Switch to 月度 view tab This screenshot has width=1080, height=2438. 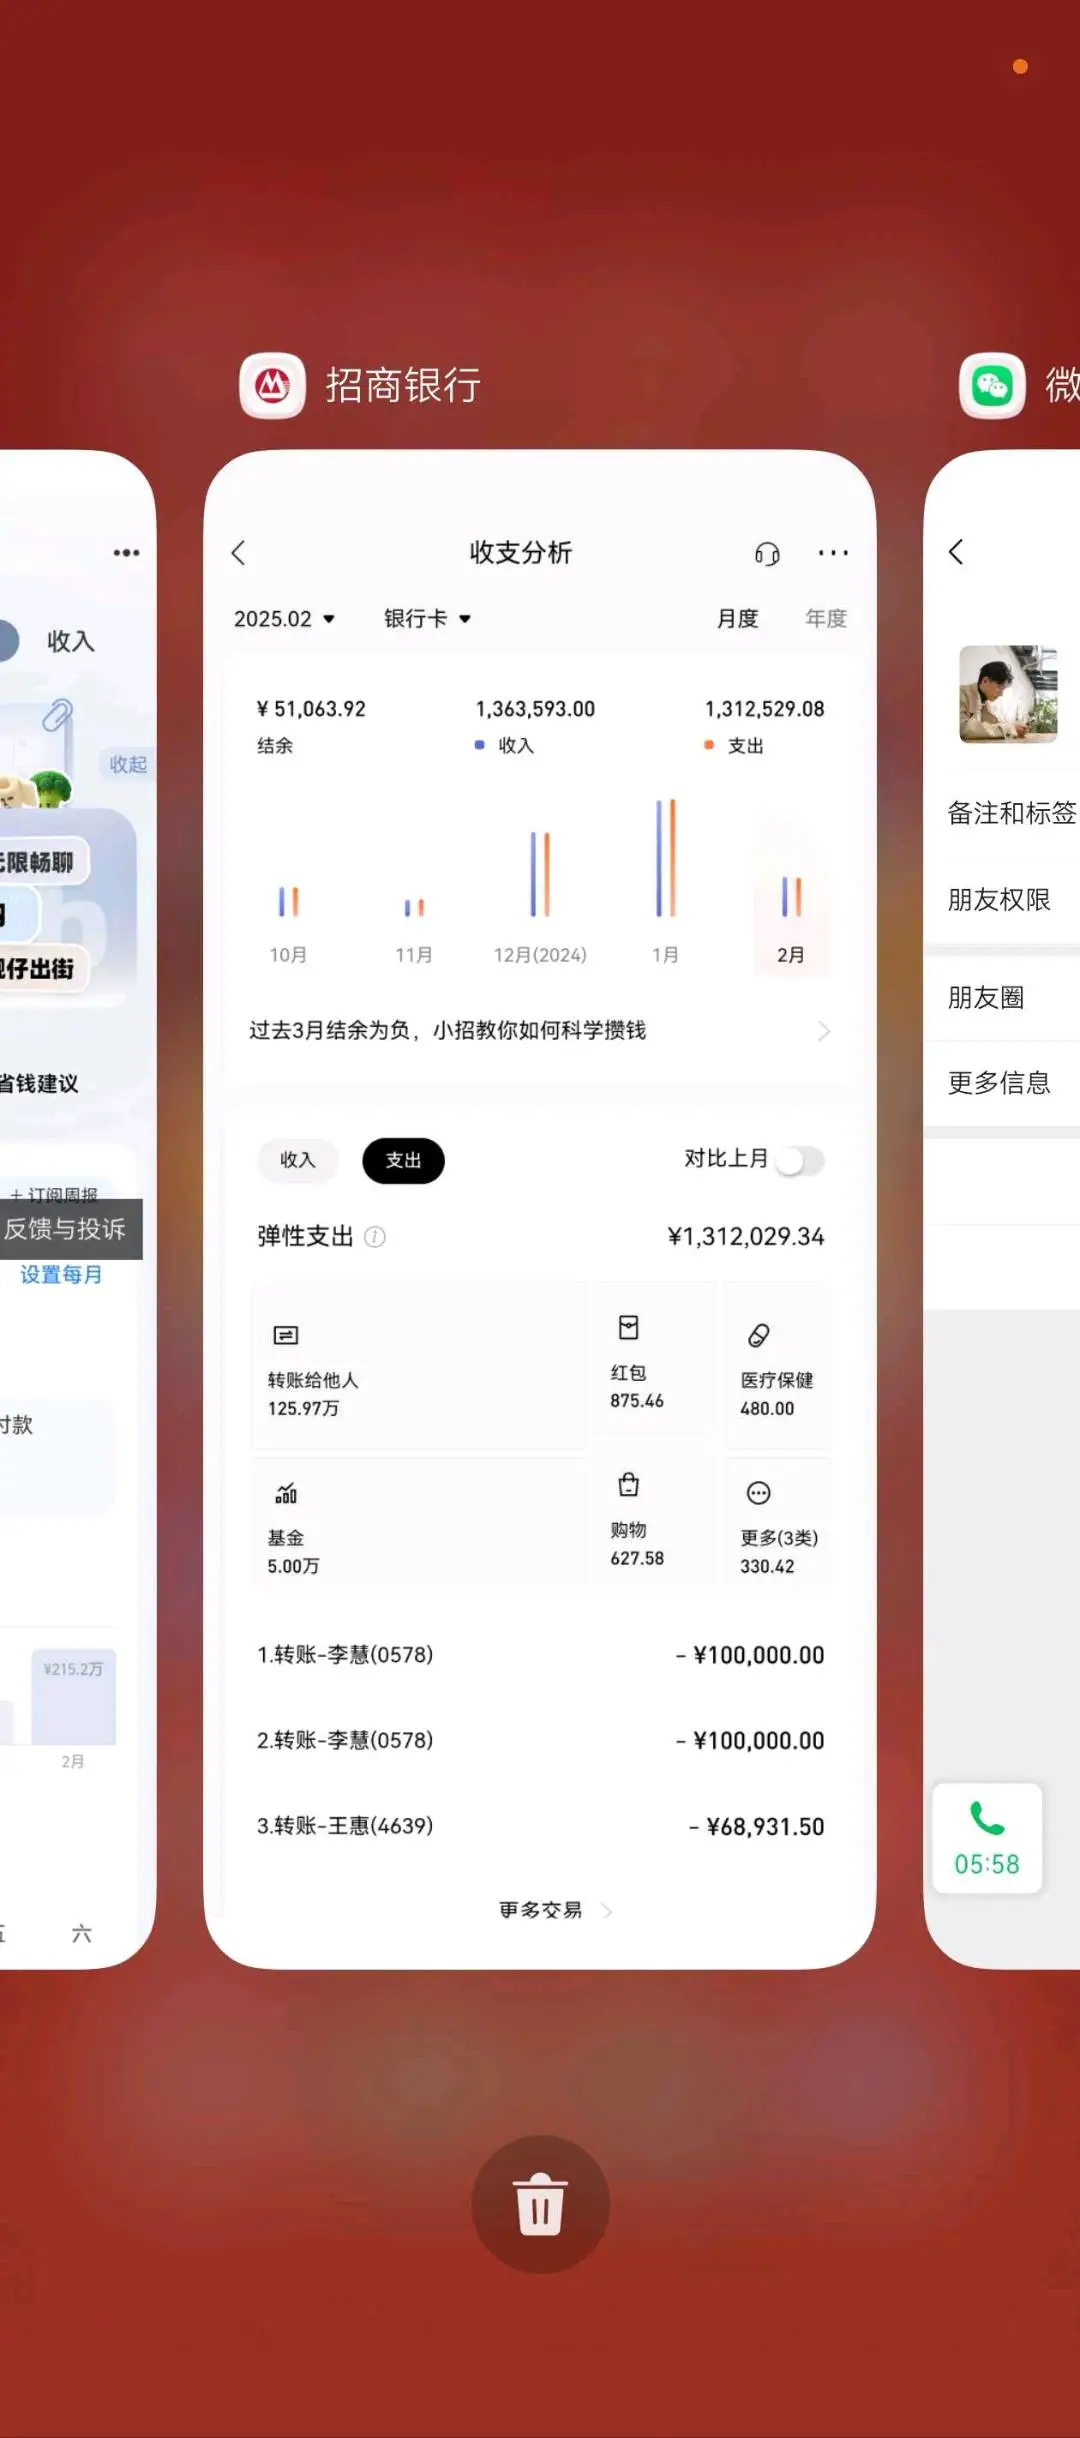pyautogui.click(x=737, y=619)
